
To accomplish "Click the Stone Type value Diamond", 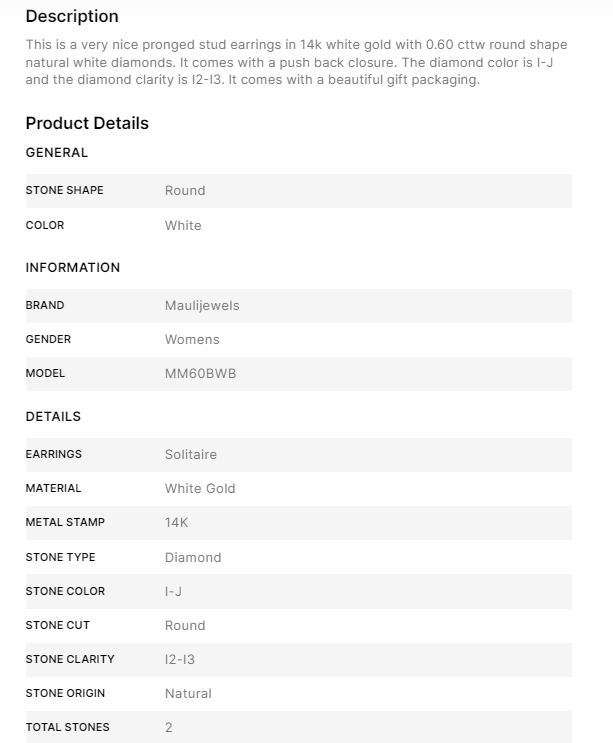I will (x=193, y=558).
